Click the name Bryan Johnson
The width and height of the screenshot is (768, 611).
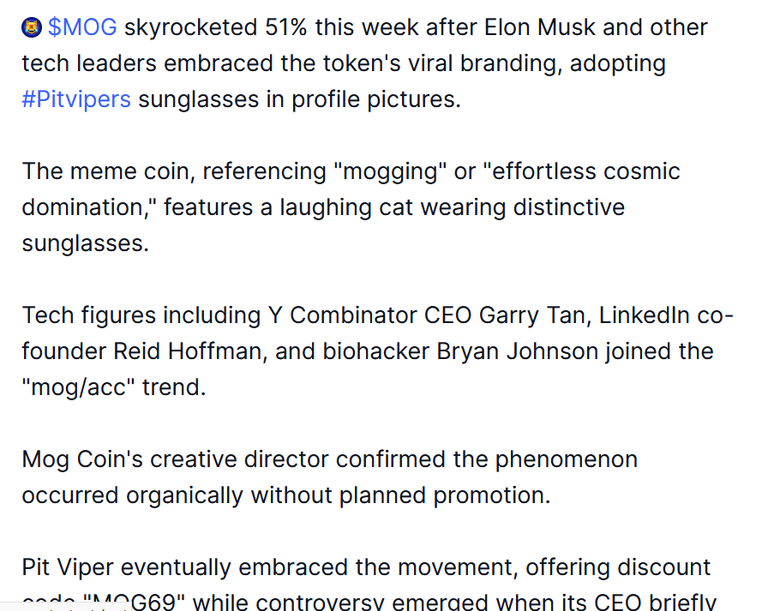click(517, 351)
